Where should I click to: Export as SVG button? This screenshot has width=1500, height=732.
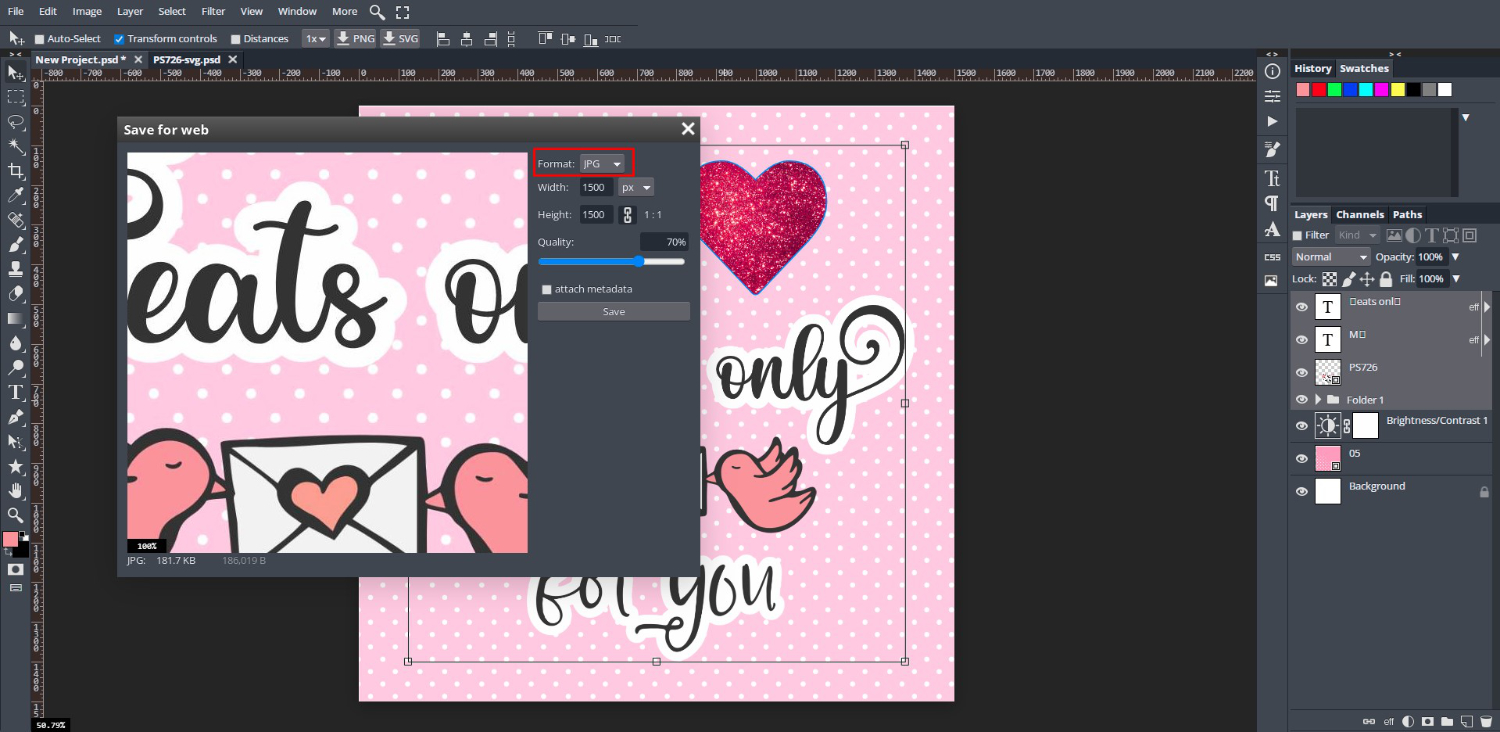pyautogui.click(x=400, y=39)
